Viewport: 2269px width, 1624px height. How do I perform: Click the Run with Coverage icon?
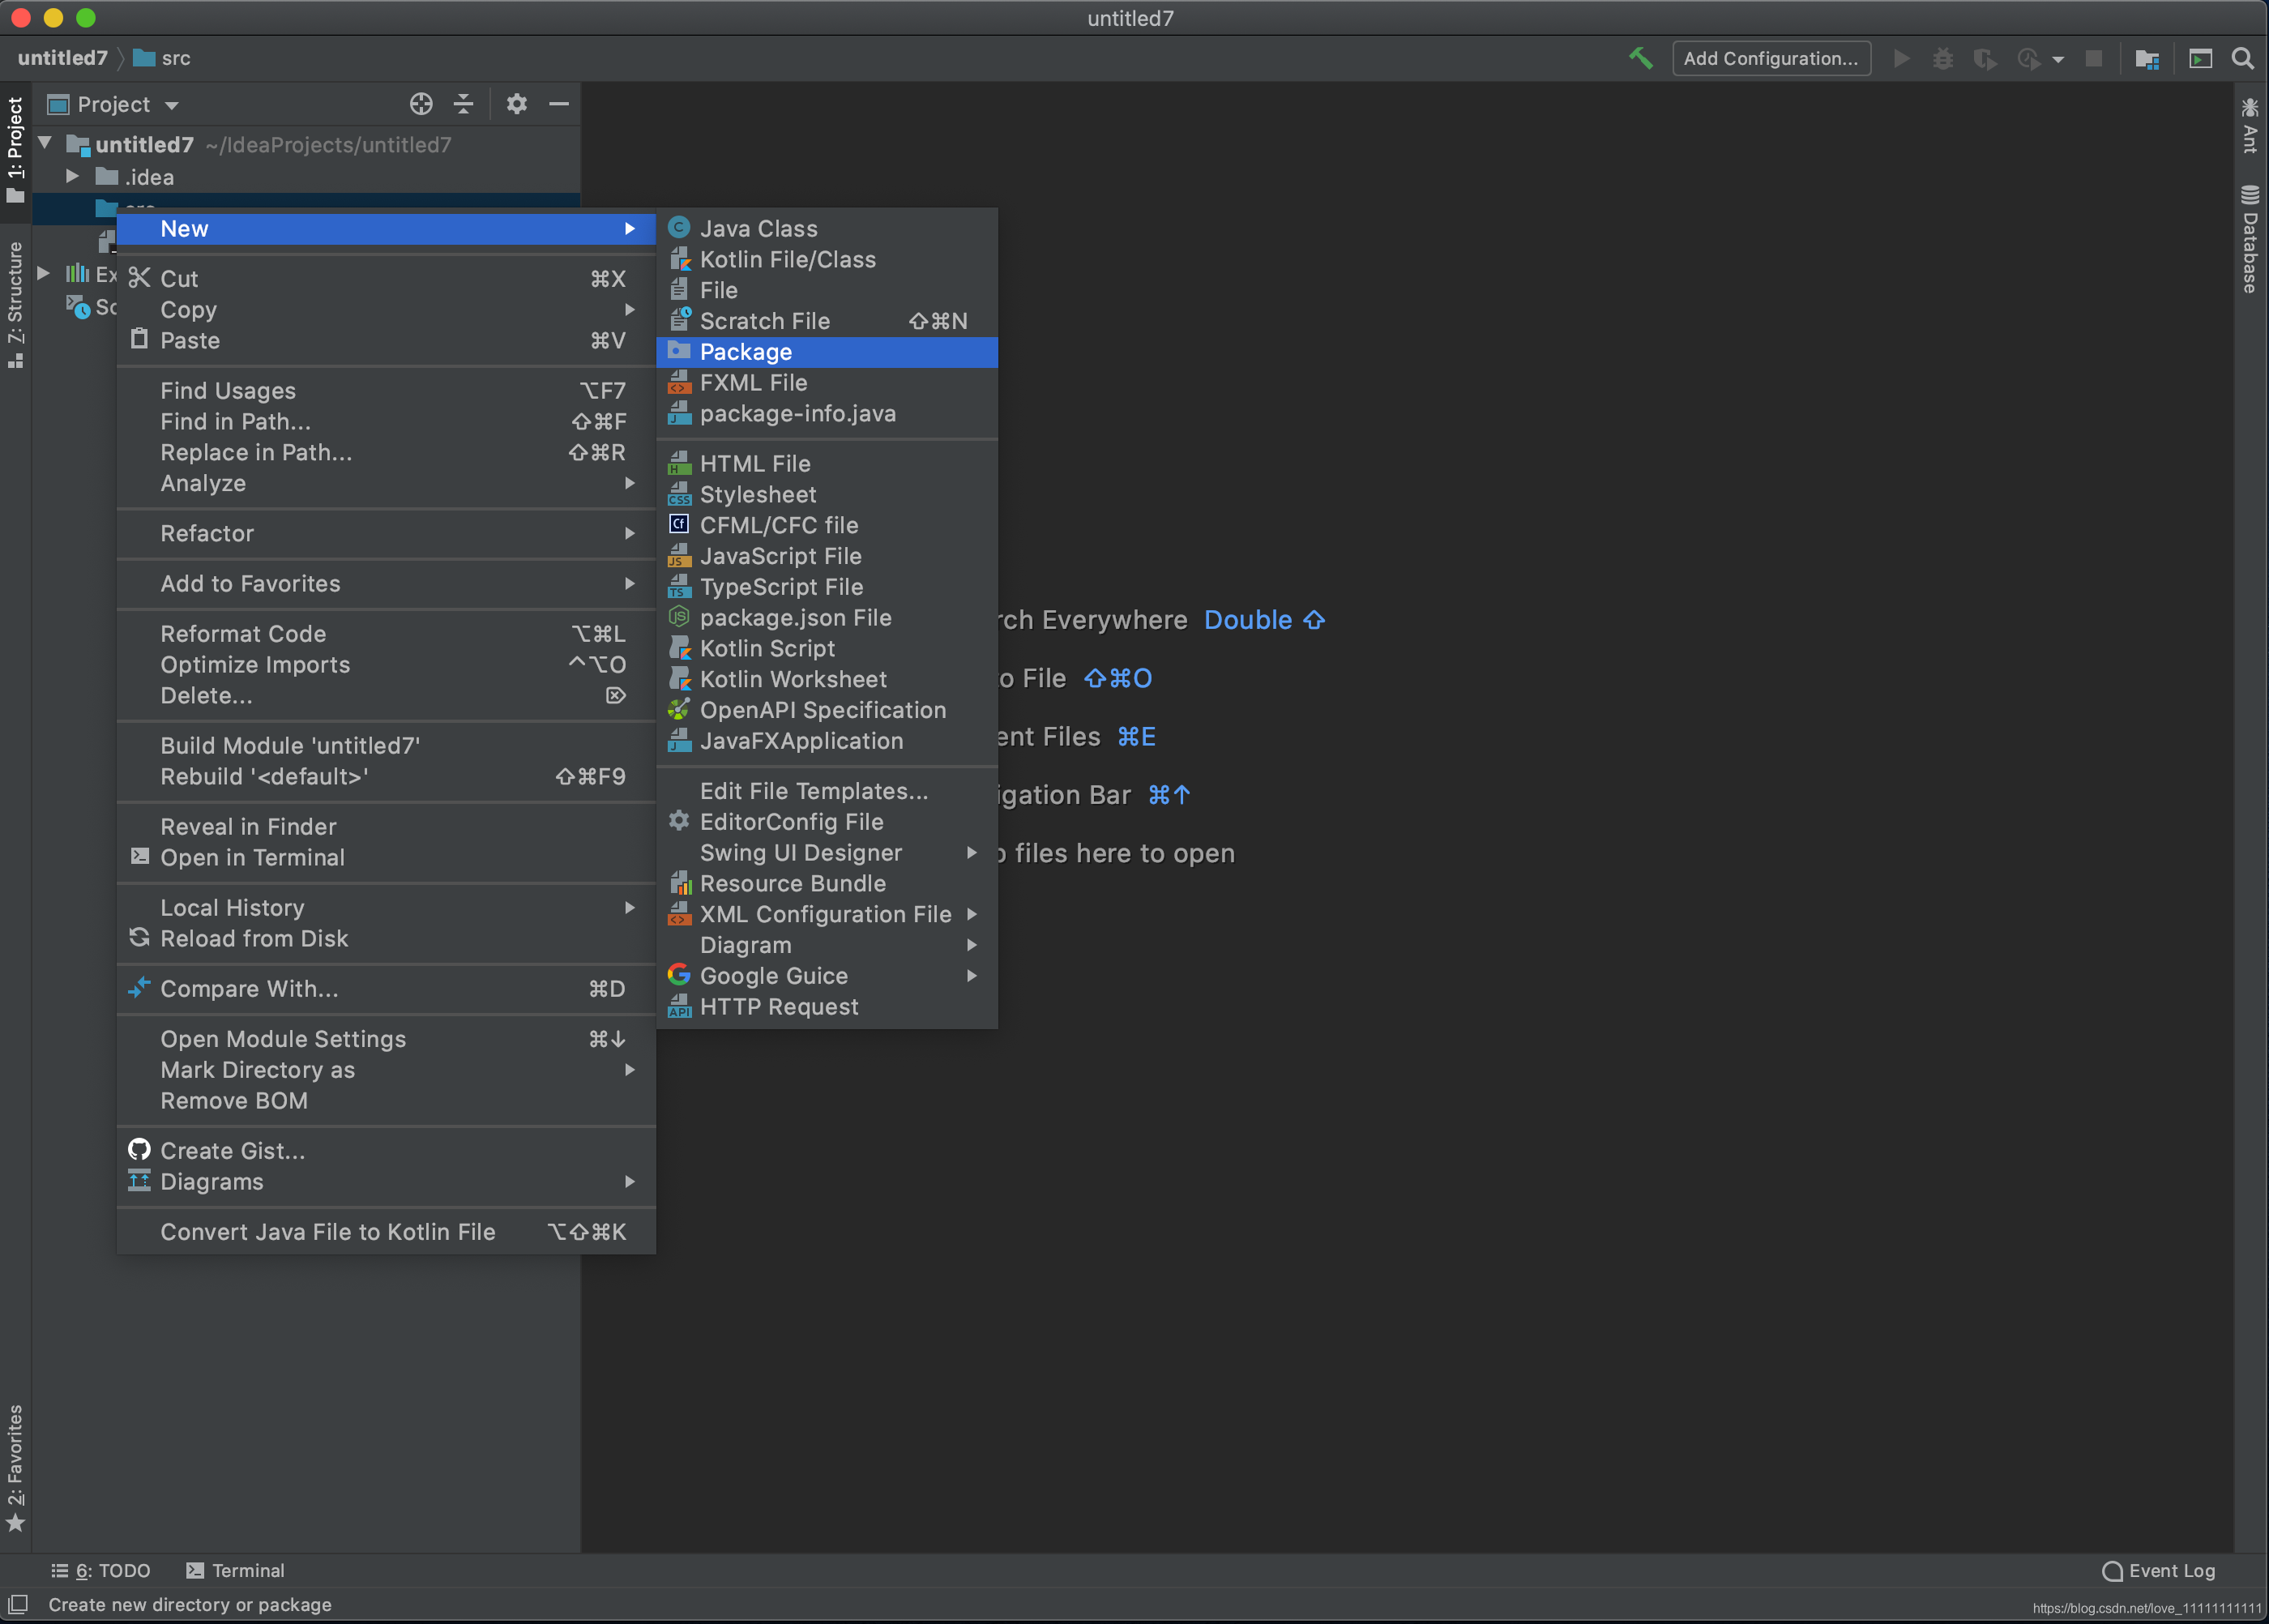coord(1985,59)
